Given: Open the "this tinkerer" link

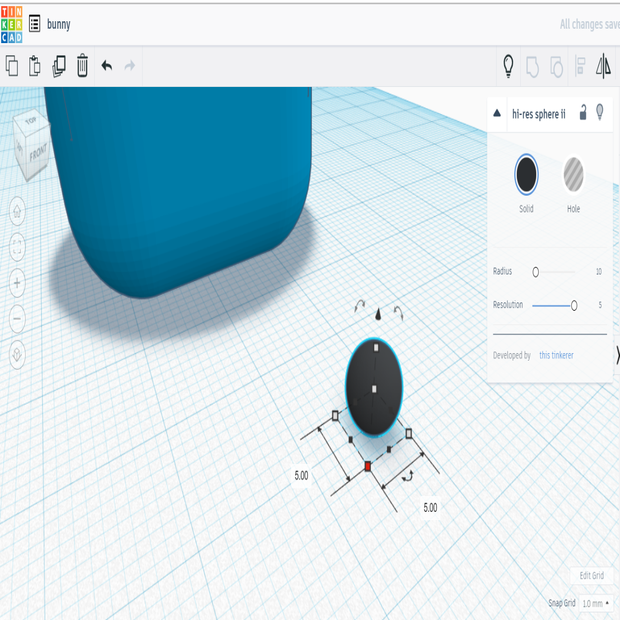Looking at the screenshot, I should coord(556,355).
